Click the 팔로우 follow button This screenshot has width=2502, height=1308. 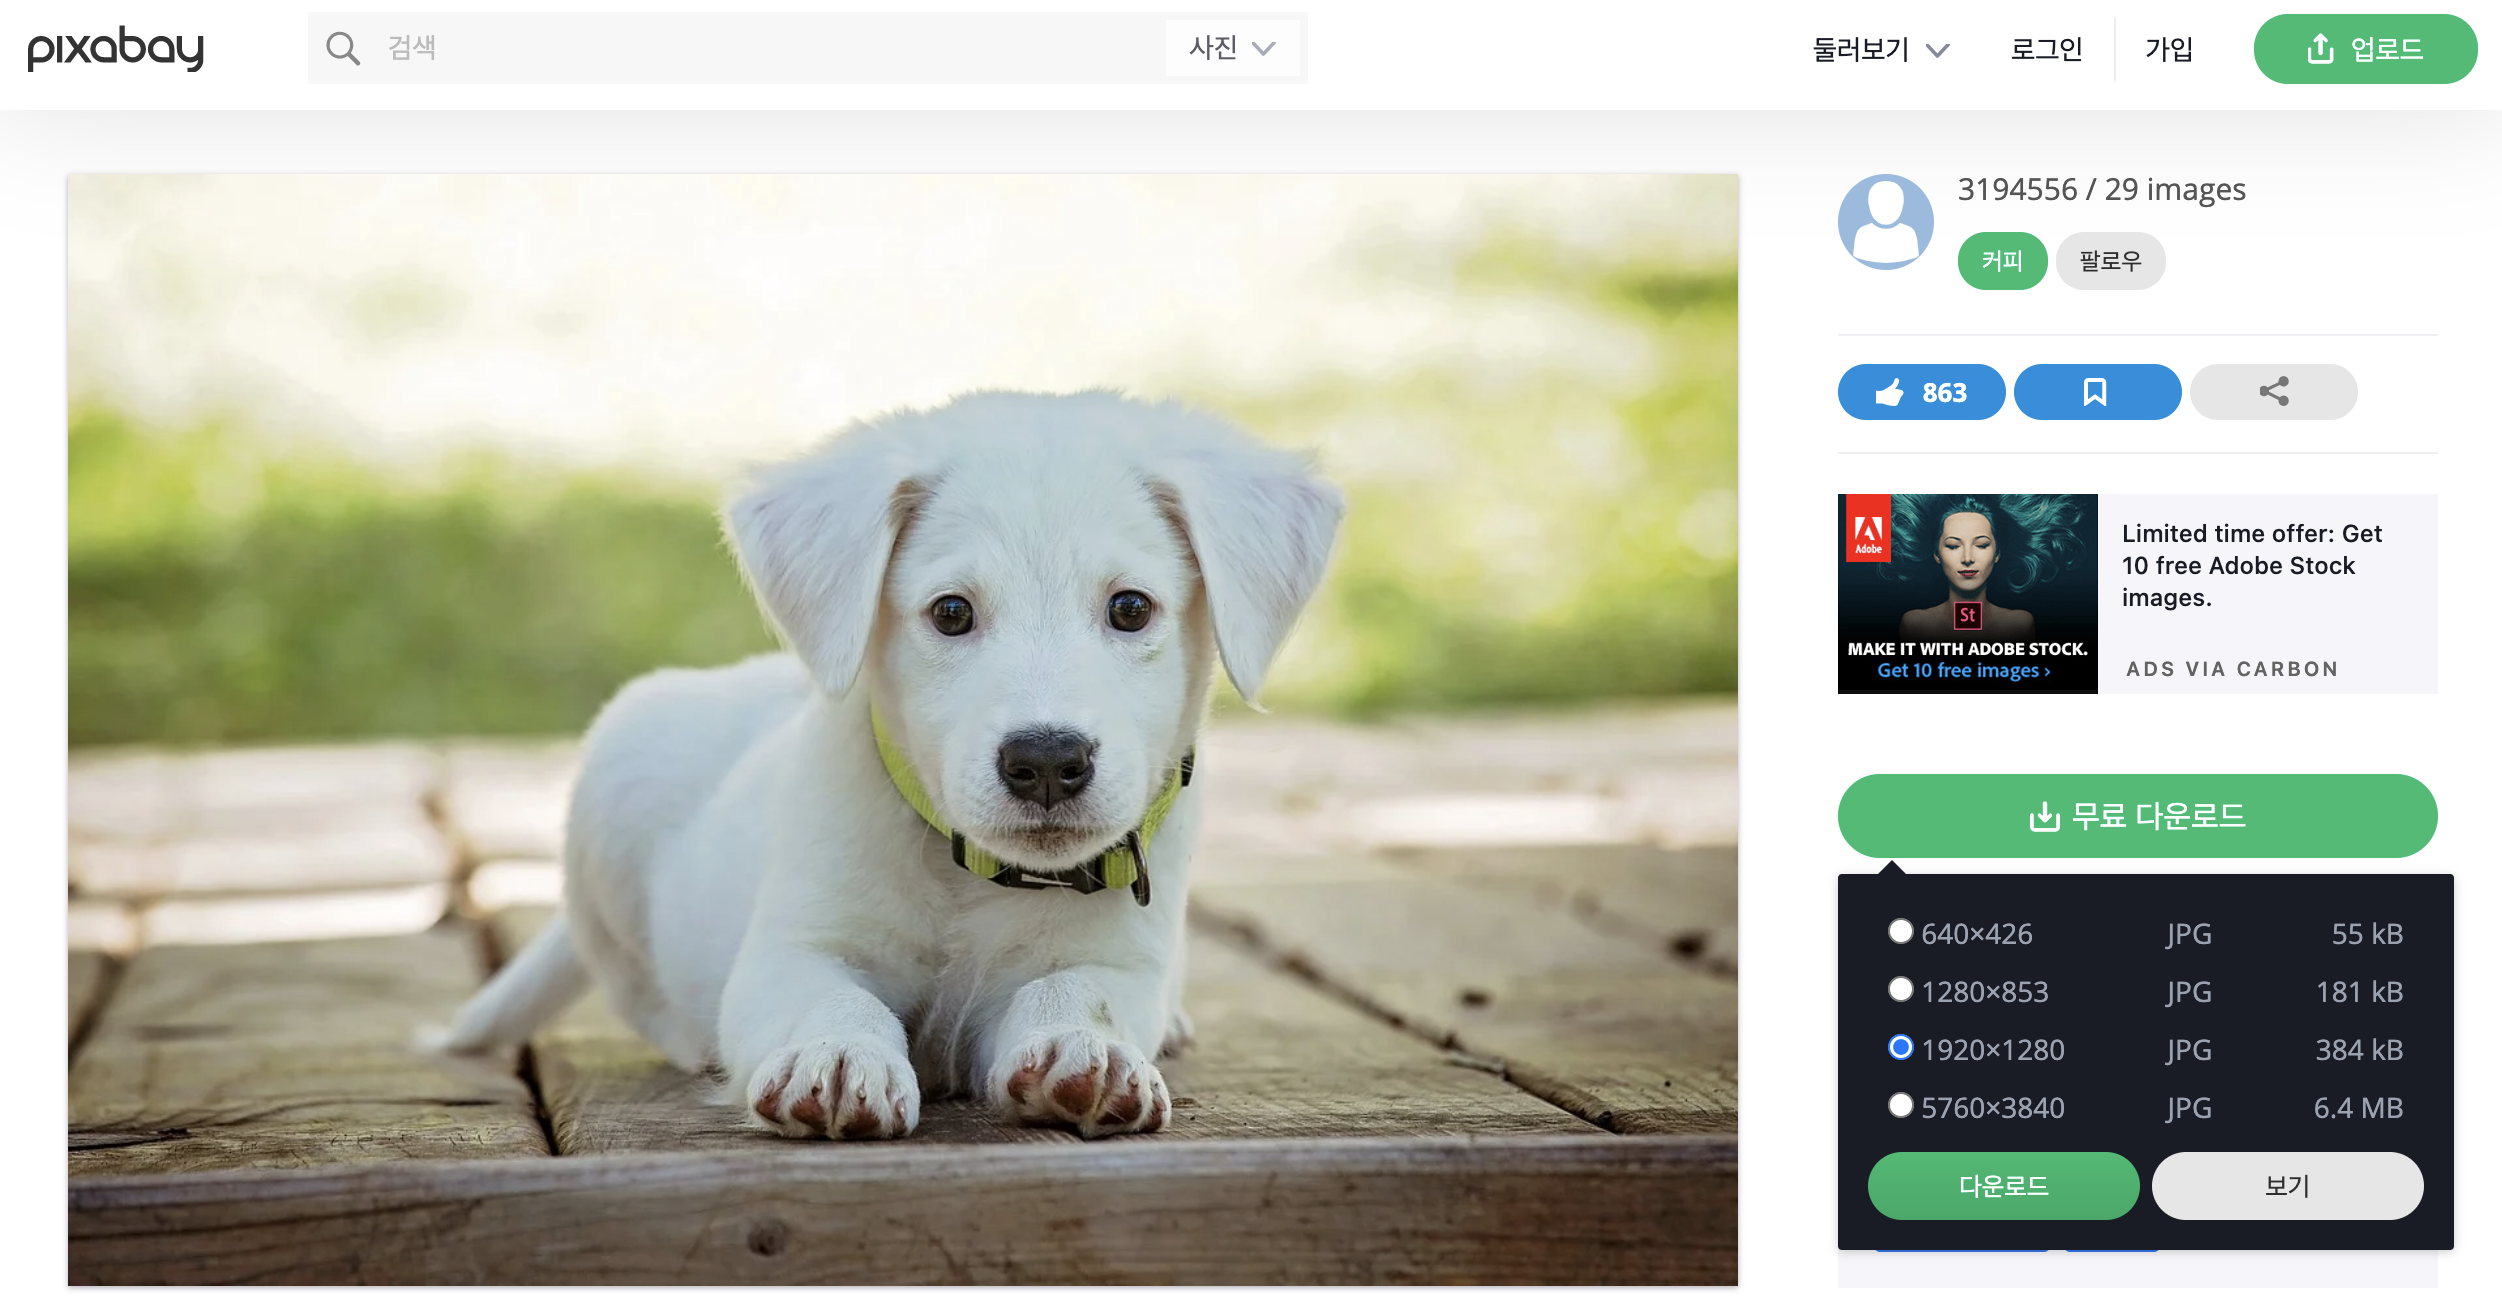pos(2109,261)
